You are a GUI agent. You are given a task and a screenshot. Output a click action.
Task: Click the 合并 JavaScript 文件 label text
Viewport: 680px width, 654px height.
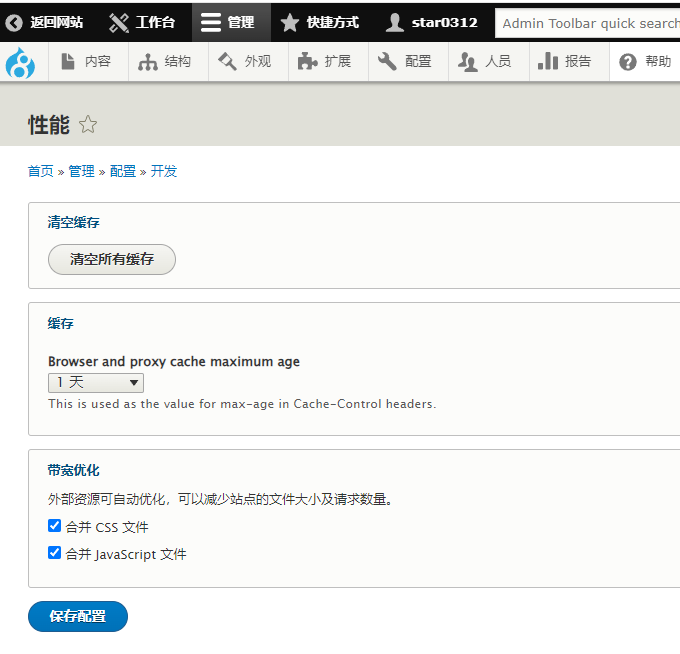(126, 554)
